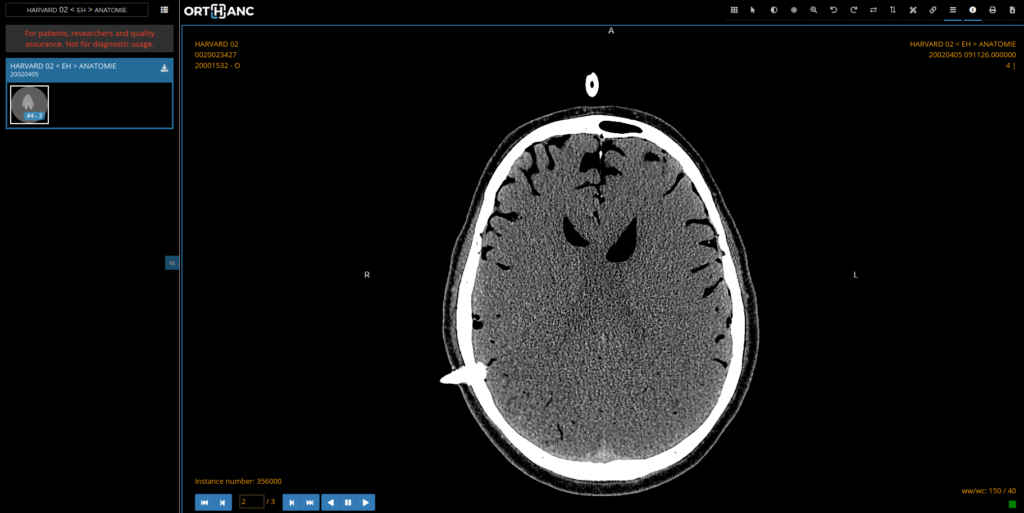Rotate image left with counterclockwise arrow
The height and width of the screenshot is (513, 1024).
coord(833,10)
